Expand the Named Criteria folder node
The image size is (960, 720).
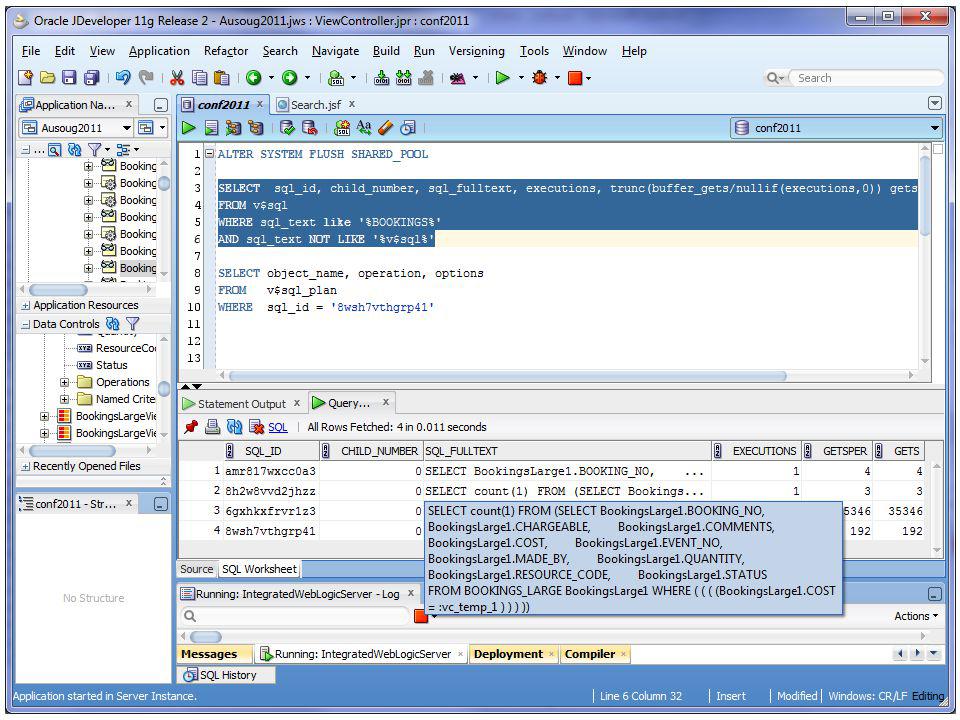pyautogui.click(x=64, y=399)
